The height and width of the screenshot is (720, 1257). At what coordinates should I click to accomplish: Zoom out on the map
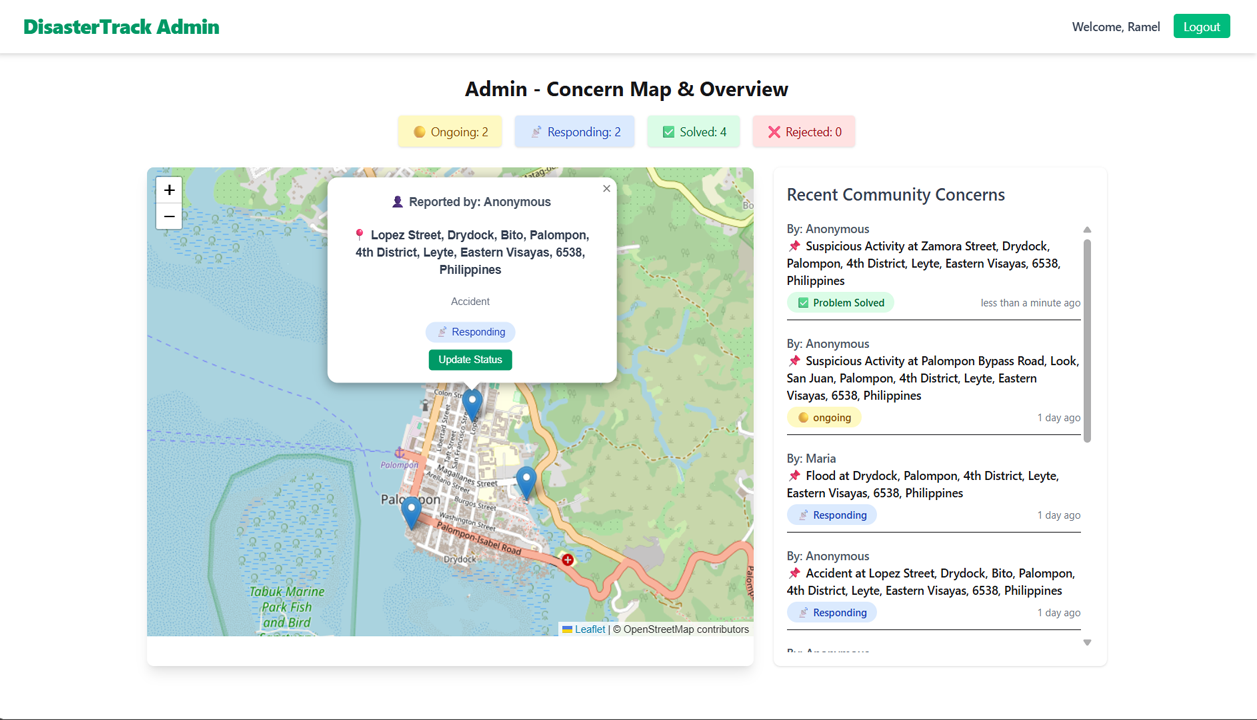tap(169, 217)
